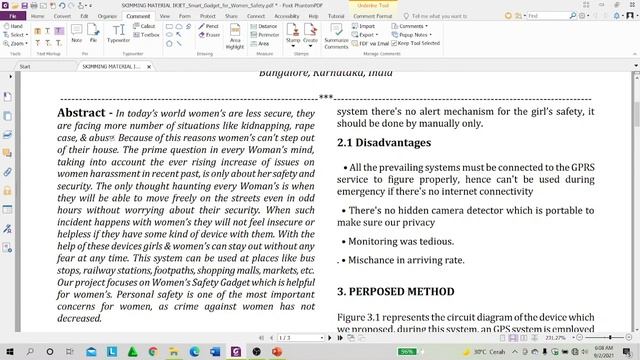This screenshot has height=360, width=640.
Task: Adjust the zoom slider handle
Action: tap(610, 338)
